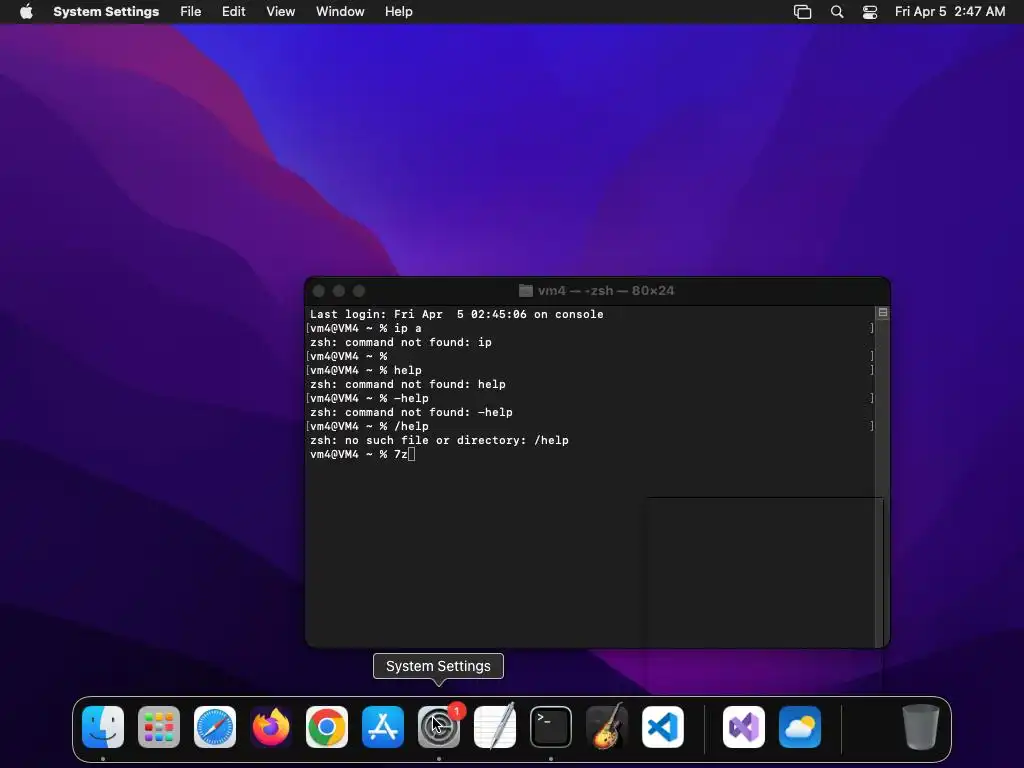
Task: Click the Terminal title folder proxy icon
Action: pos(526,291)
